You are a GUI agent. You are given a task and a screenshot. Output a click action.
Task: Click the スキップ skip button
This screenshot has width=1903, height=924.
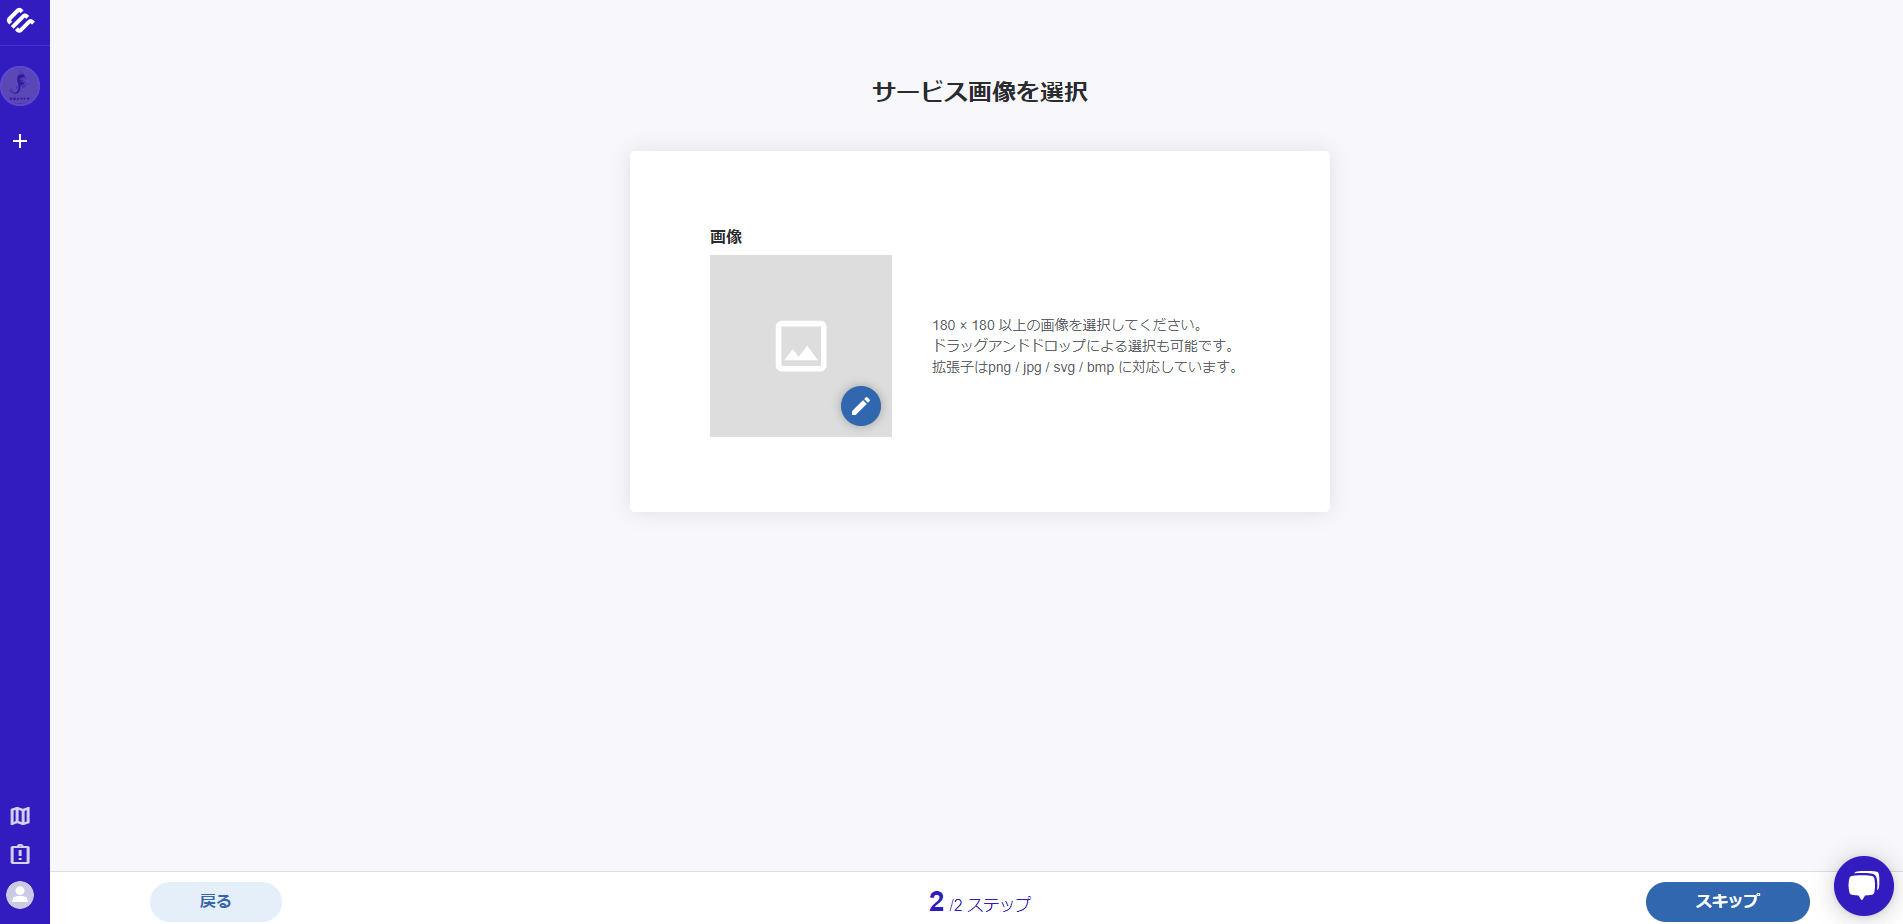tap(1728, 902)
